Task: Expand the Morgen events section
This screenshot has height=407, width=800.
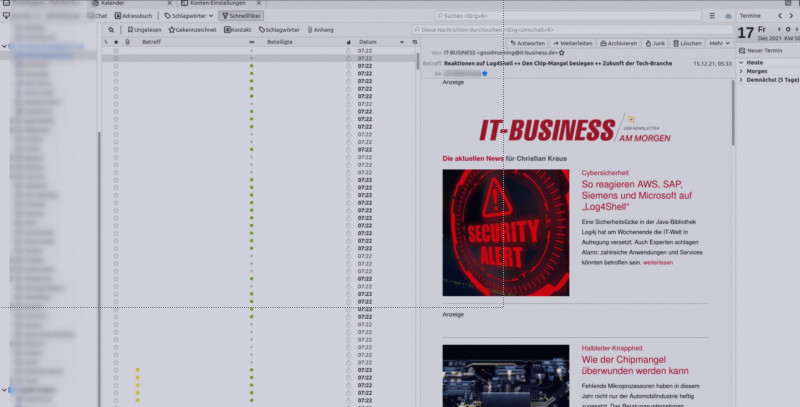Action: [x=755, y=71]
